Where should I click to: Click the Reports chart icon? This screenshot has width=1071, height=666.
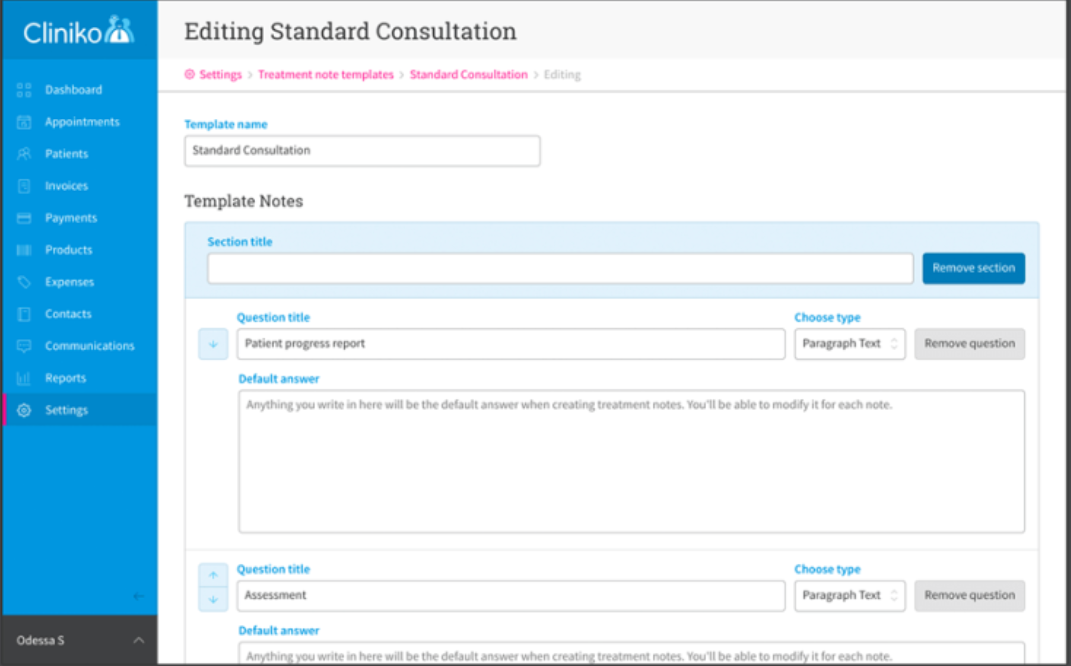(x=25, y=378)
